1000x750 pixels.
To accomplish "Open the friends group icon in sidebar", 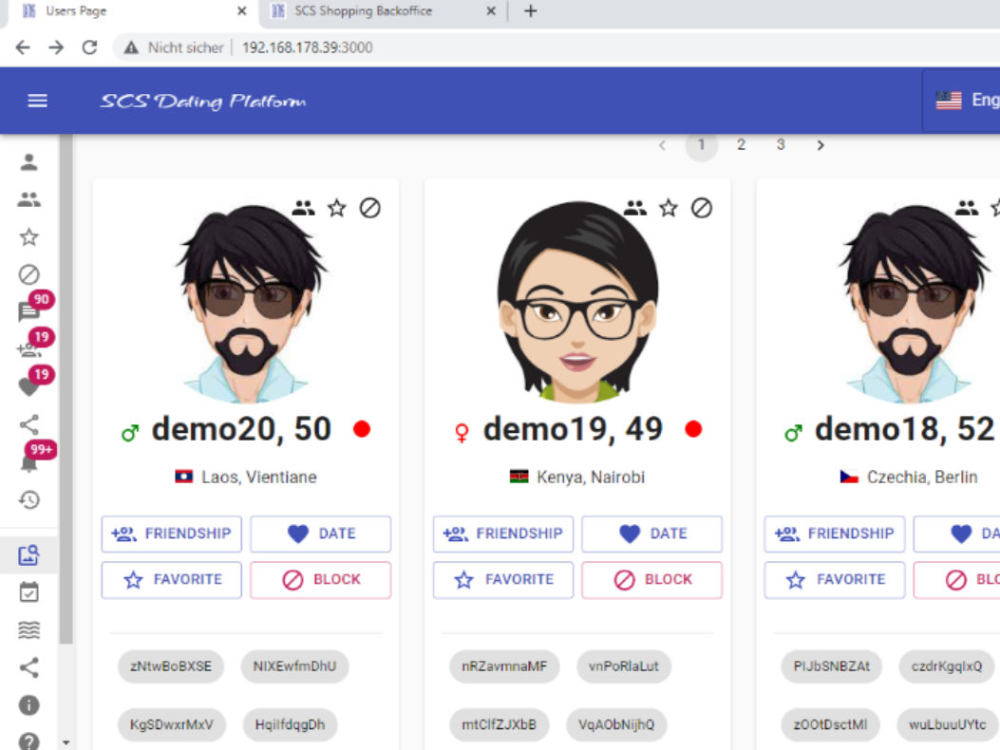I will 29,200.
